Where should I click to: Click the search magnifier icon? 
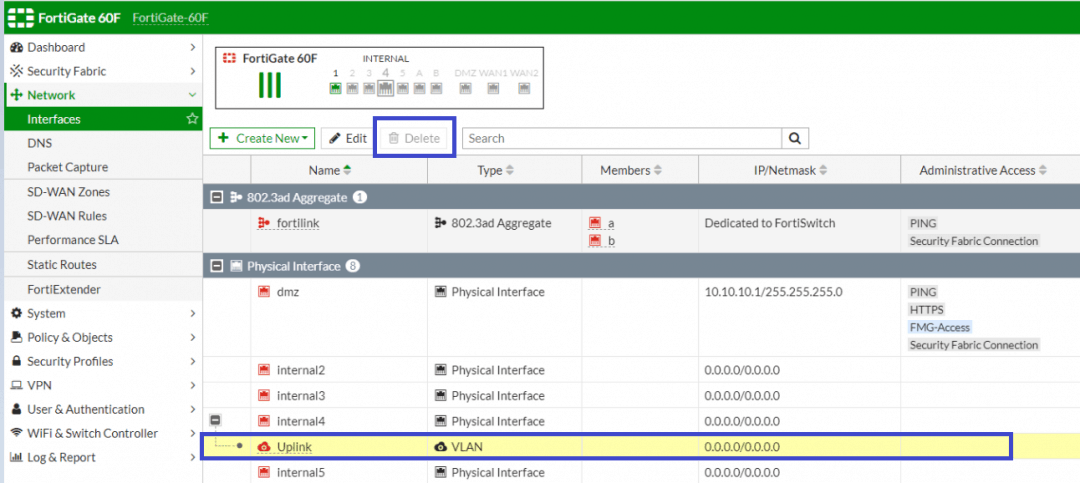tap(795, 138)
